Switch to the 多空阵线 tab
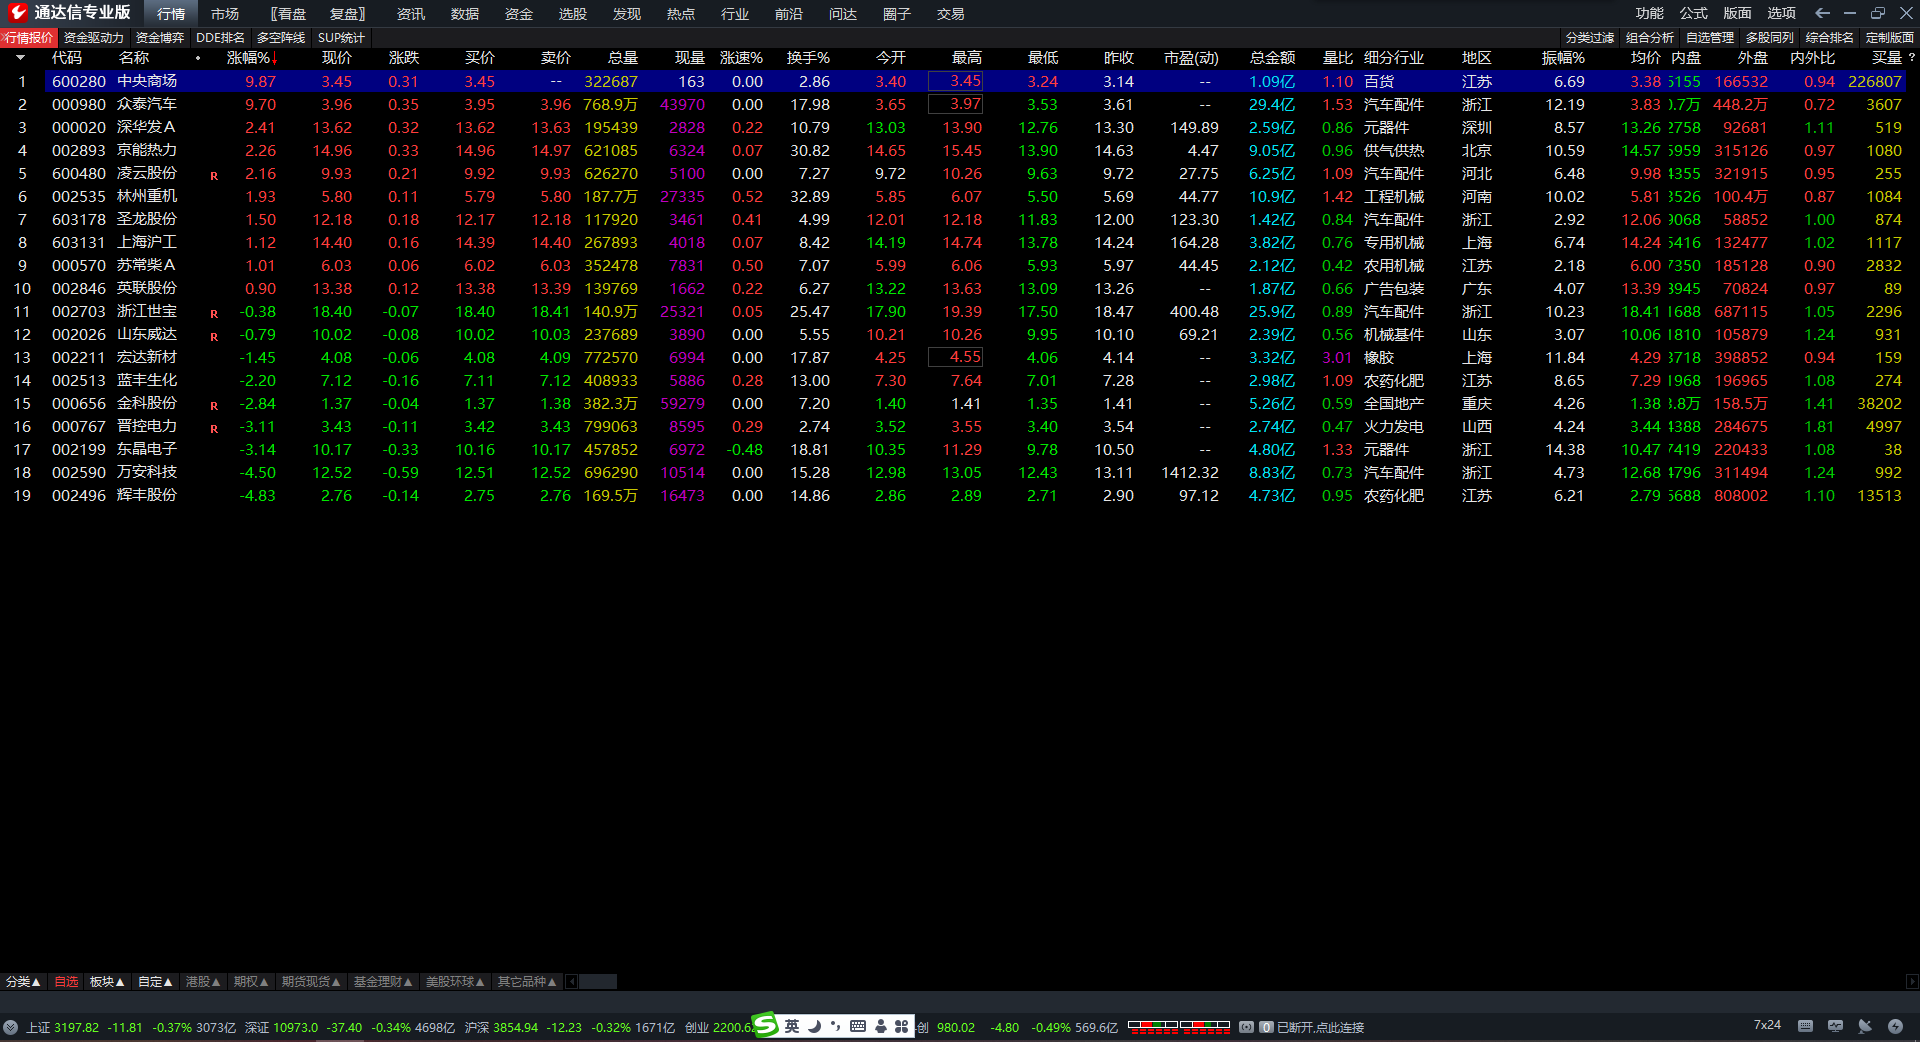This screenshot has width=1920, height=1042. click(281, 37)
